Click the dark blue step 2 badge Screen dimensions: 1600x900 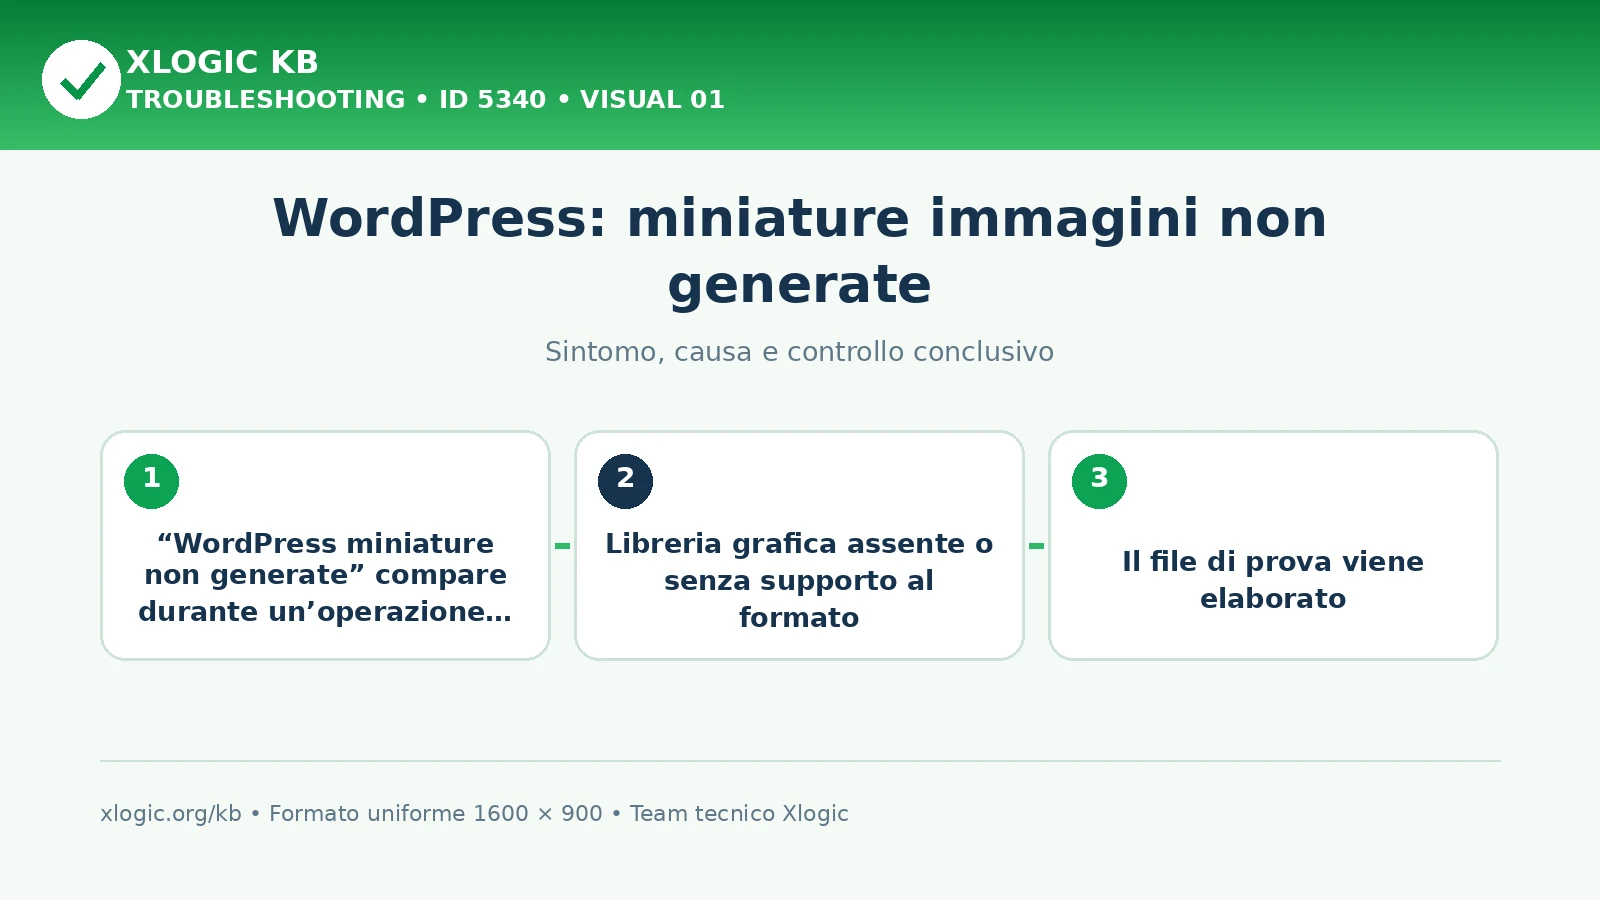click(625, 481)
